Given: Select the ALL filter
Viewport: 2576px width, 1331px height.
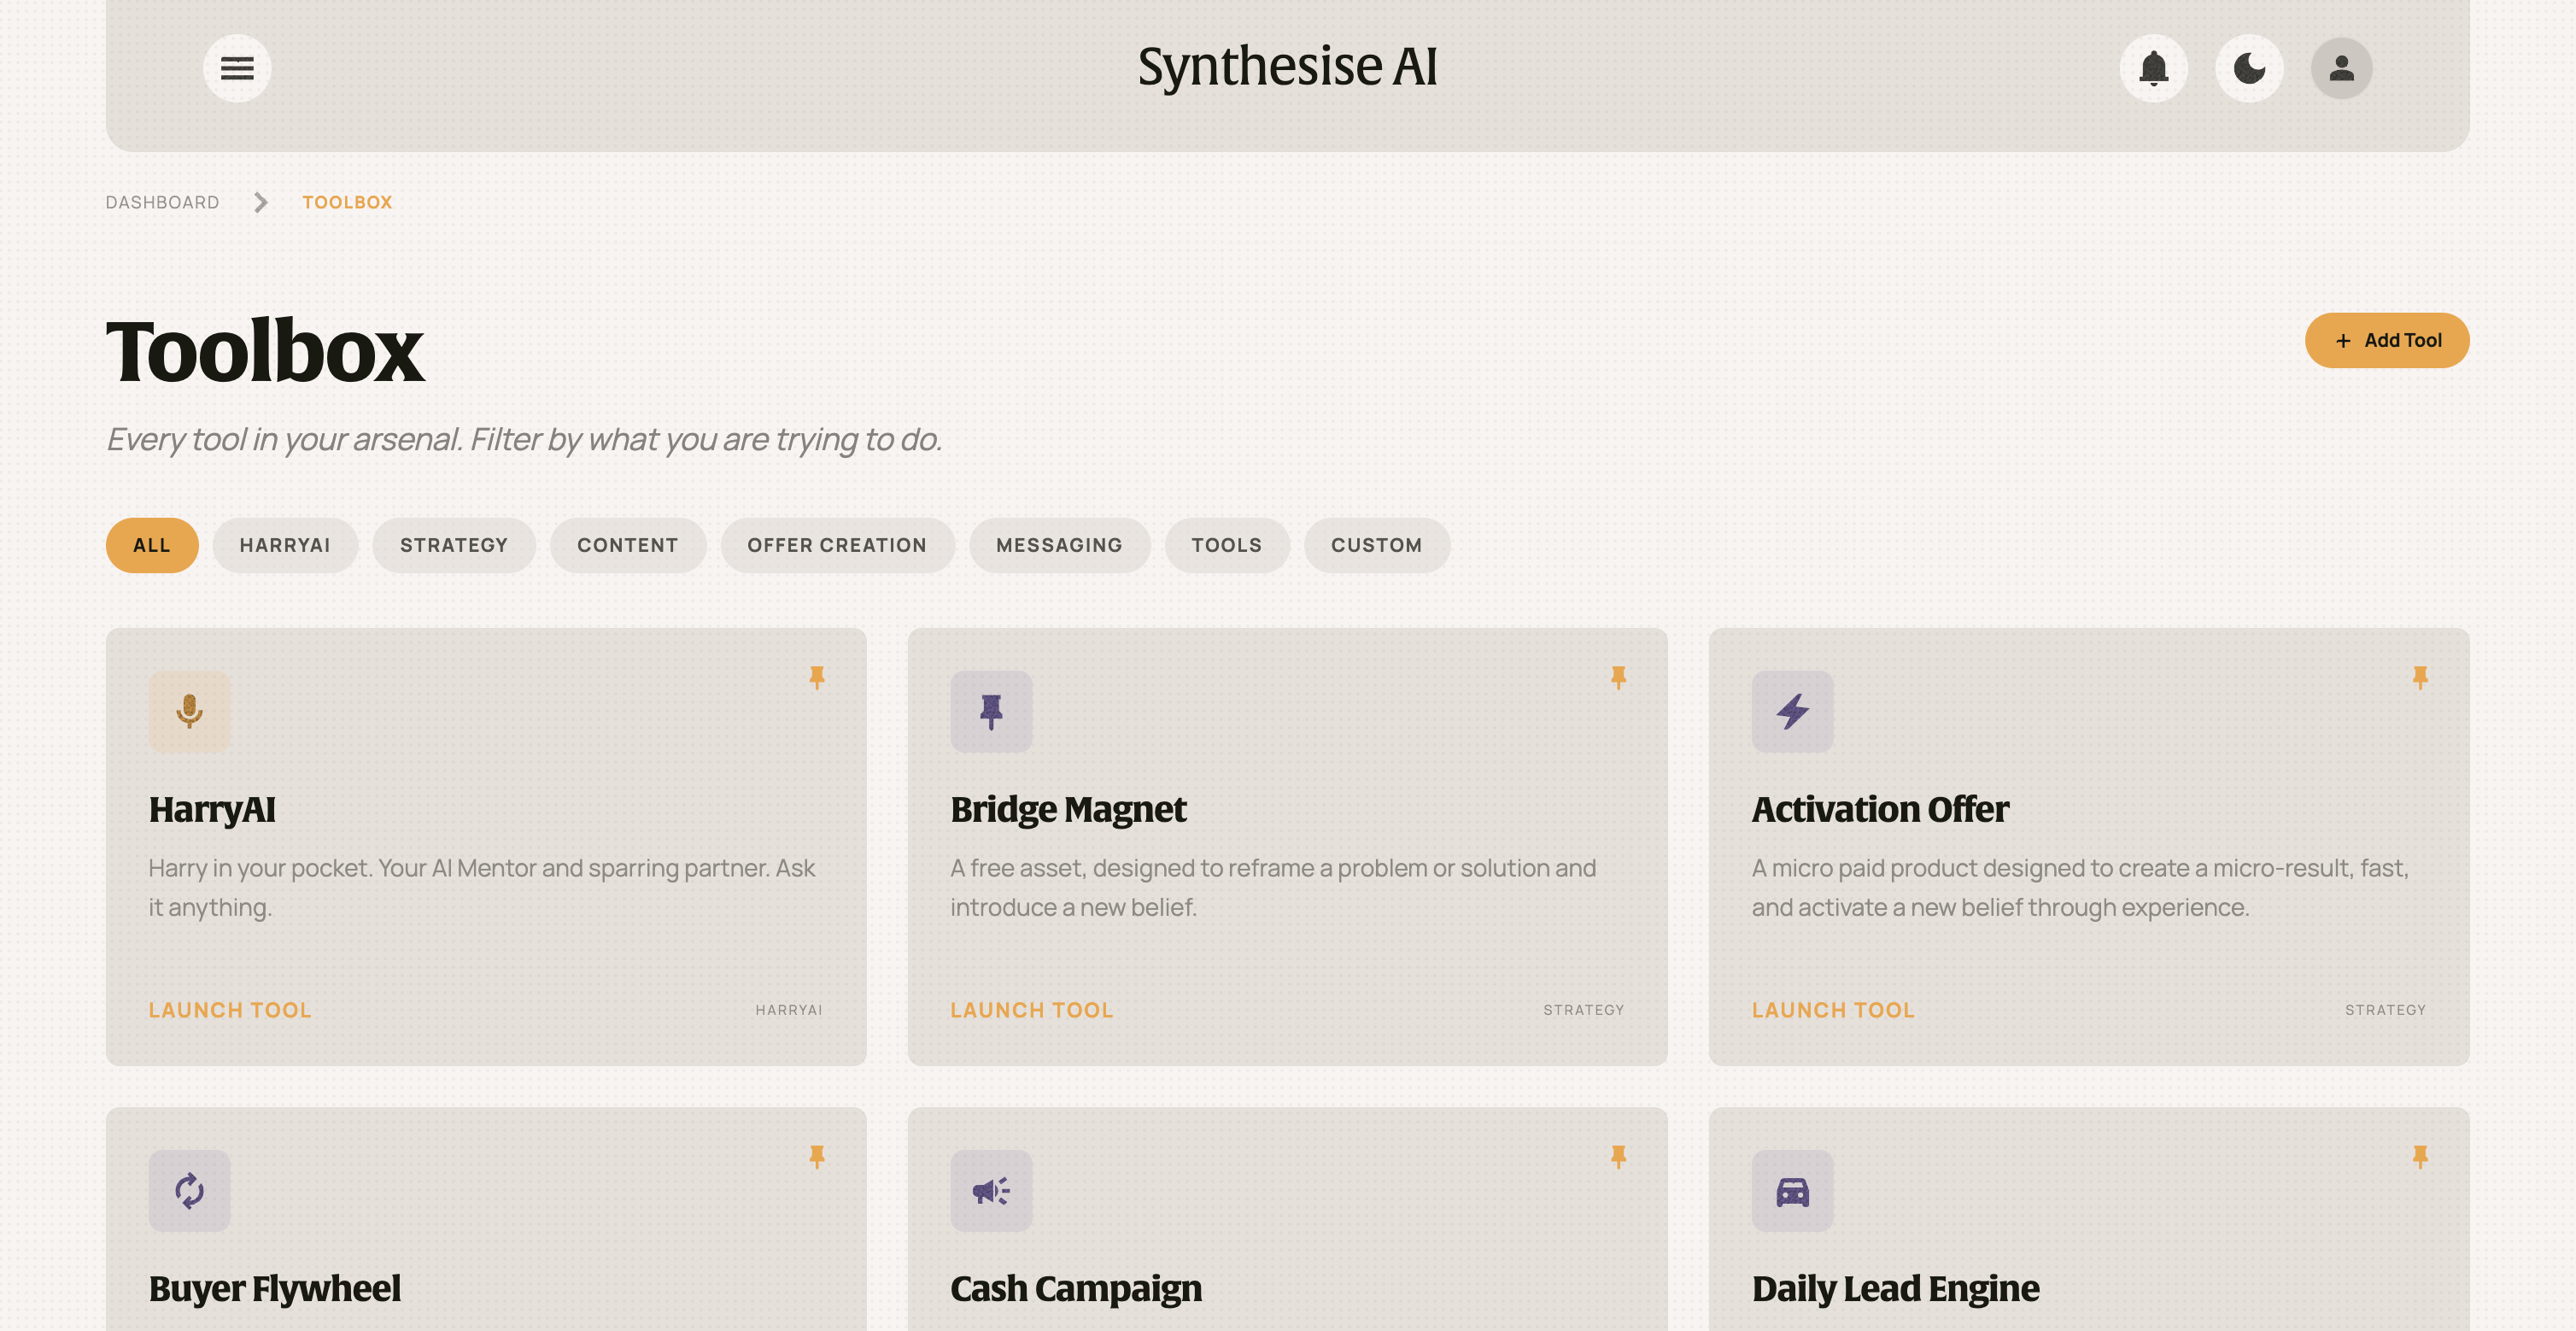Looking at the screenshot, I should tap(152, 545).
